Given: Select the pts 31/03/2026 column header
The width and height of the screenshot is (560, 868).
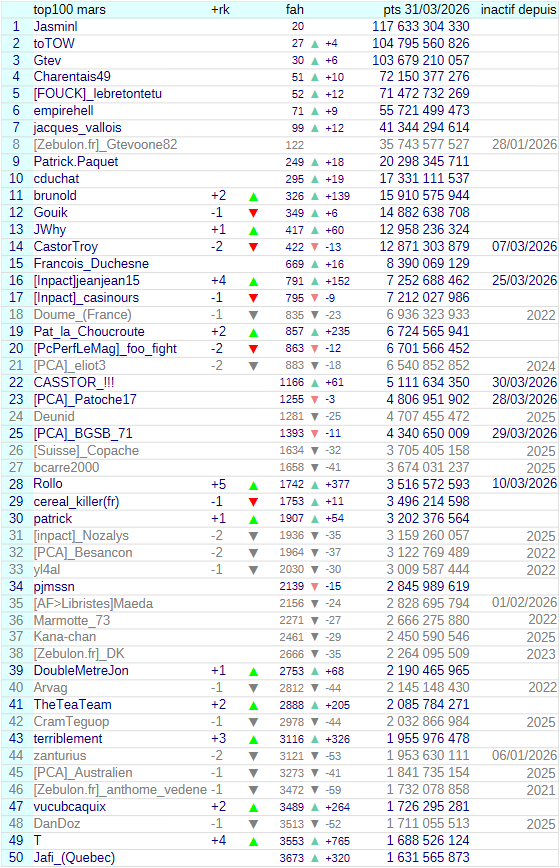Looking at the screenshot, I should click(426, 9).
